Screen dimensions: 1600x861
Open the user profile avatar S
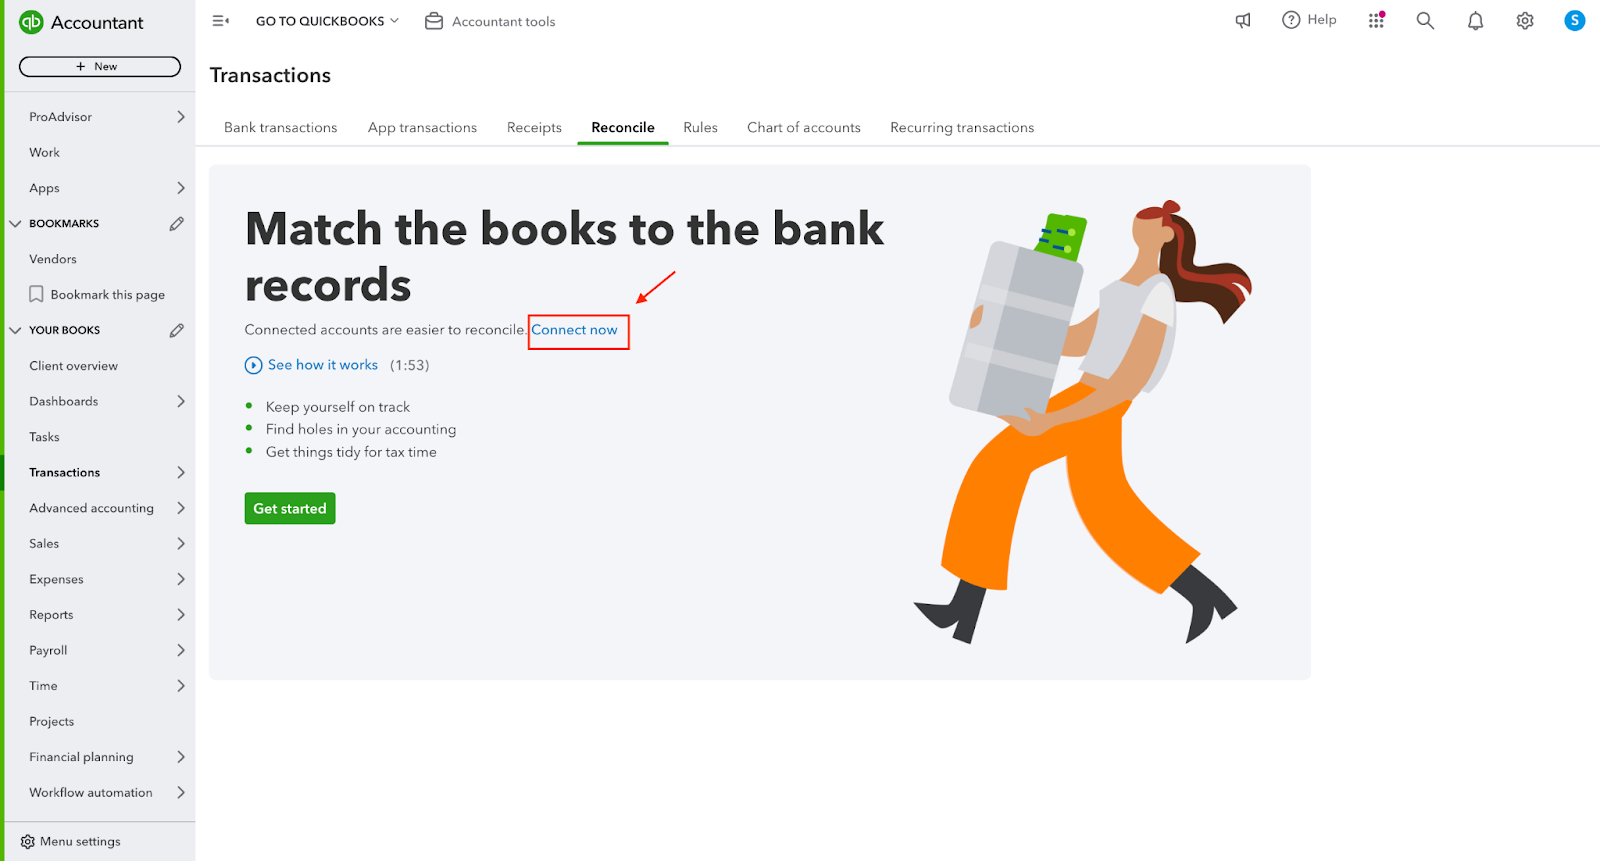pyautogui.click(x=1574, y=20)
